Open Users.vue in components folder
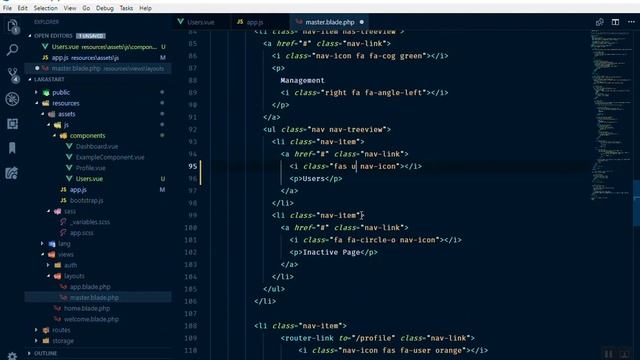 pyautogui.click(x=89, y=179)
